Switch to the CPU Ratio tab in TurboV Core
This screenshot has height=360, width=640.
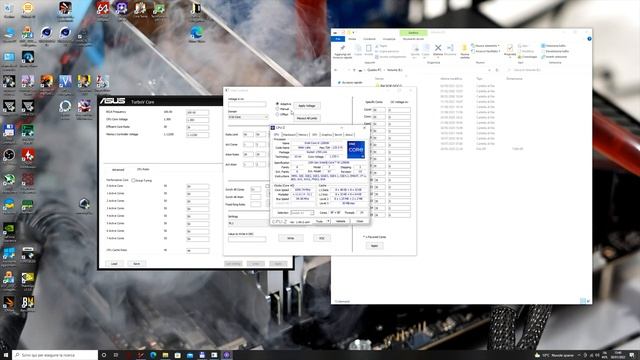143,169
